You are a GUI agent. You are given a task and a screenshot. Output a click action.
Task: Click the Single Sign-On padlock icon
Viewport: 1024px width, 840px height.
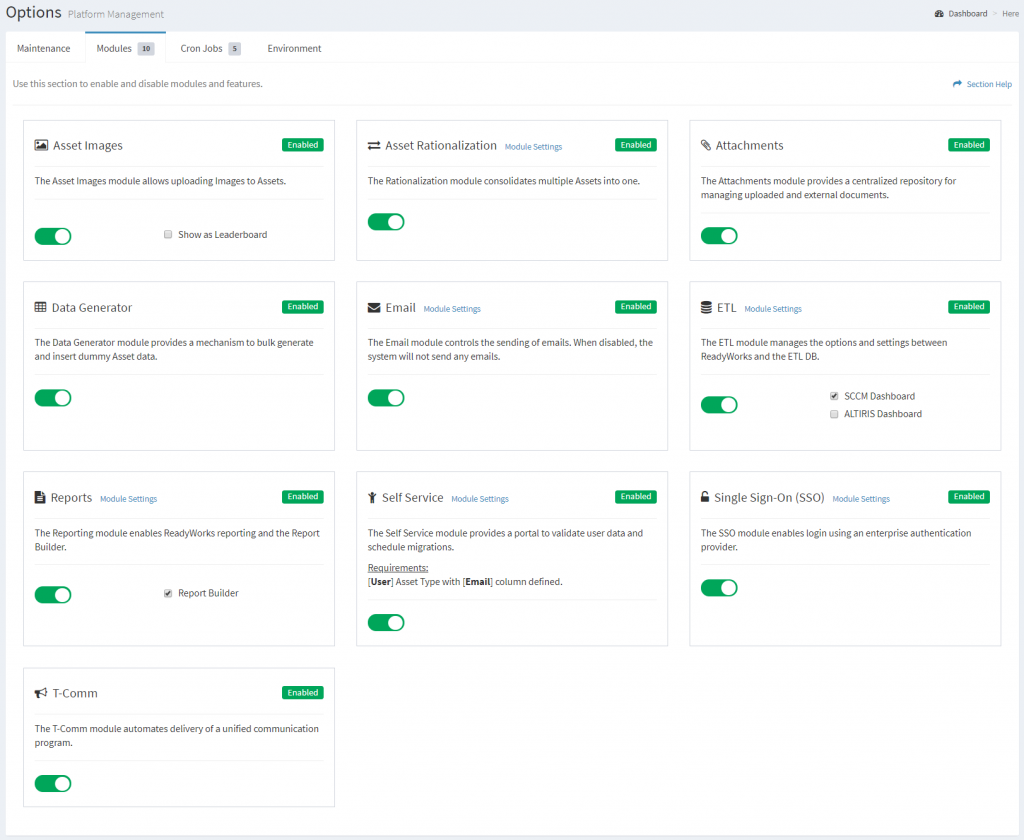tap(703, 497)
